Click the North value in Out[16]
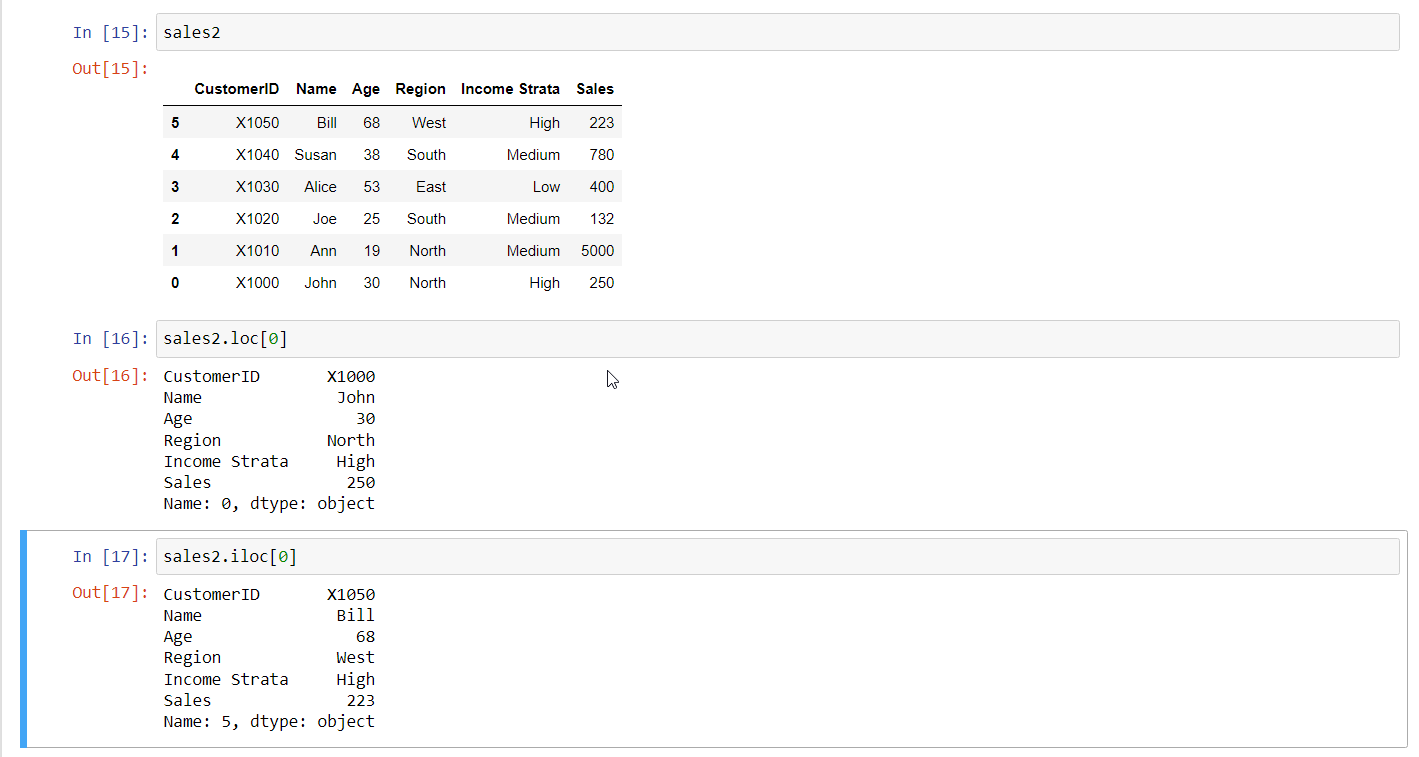 351,440
